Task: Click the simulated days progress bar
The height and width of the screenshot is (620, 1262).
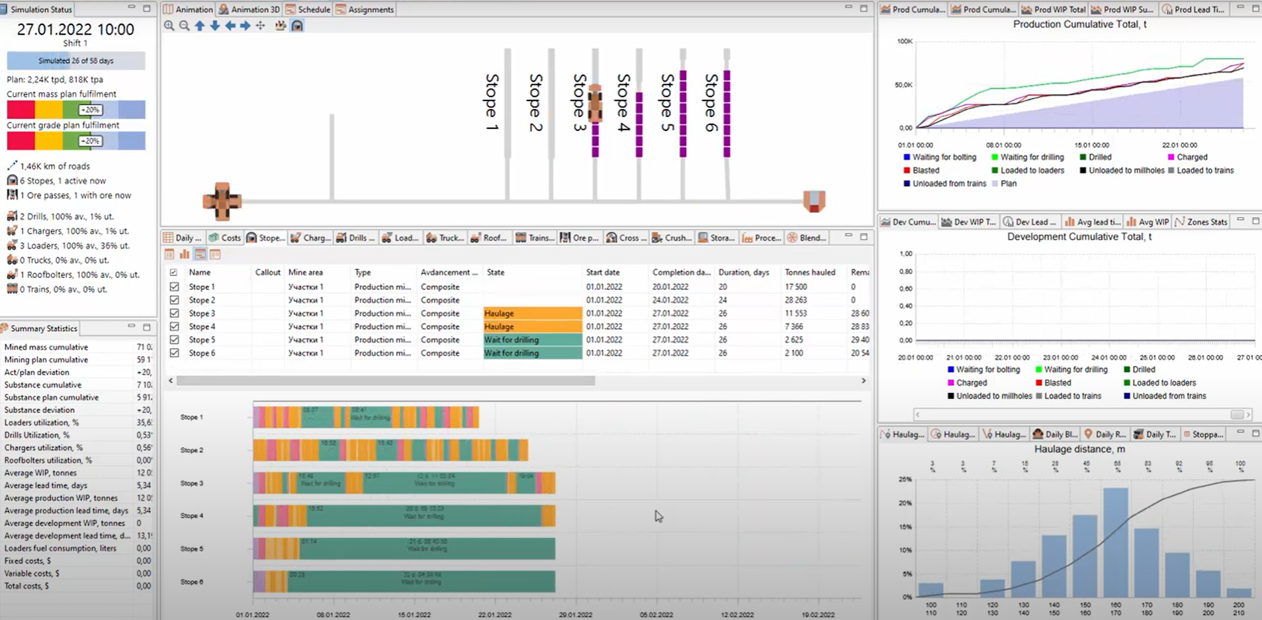Action: click(76, 61)
